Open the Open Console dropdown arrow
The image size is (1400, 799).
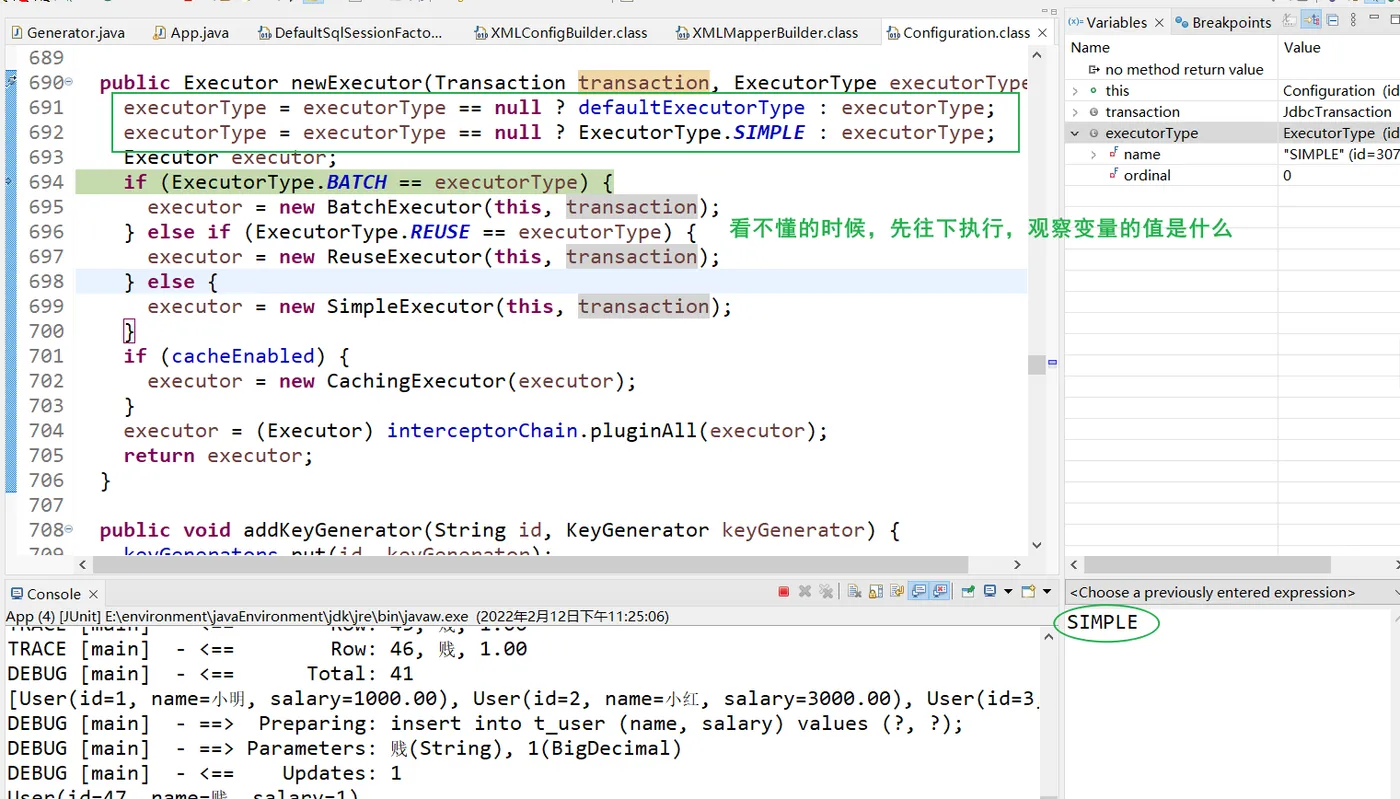1047,591
